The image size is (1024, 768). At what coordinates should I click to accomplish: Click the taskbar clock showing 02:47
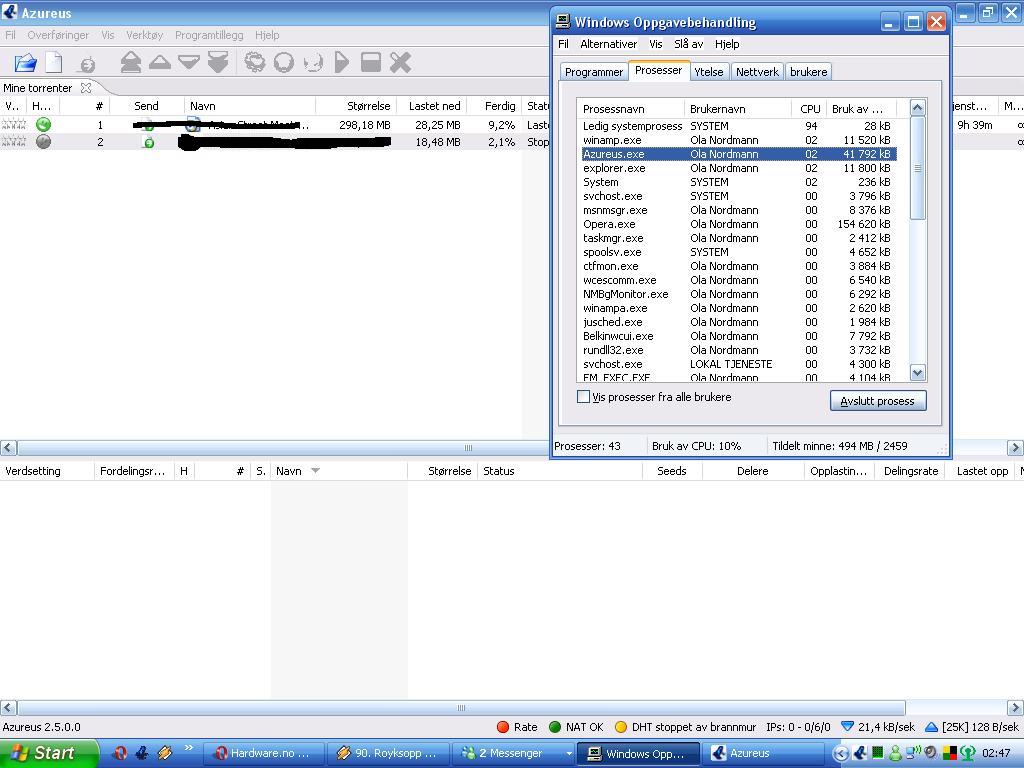pyautogui.click(x=996, y=754)
